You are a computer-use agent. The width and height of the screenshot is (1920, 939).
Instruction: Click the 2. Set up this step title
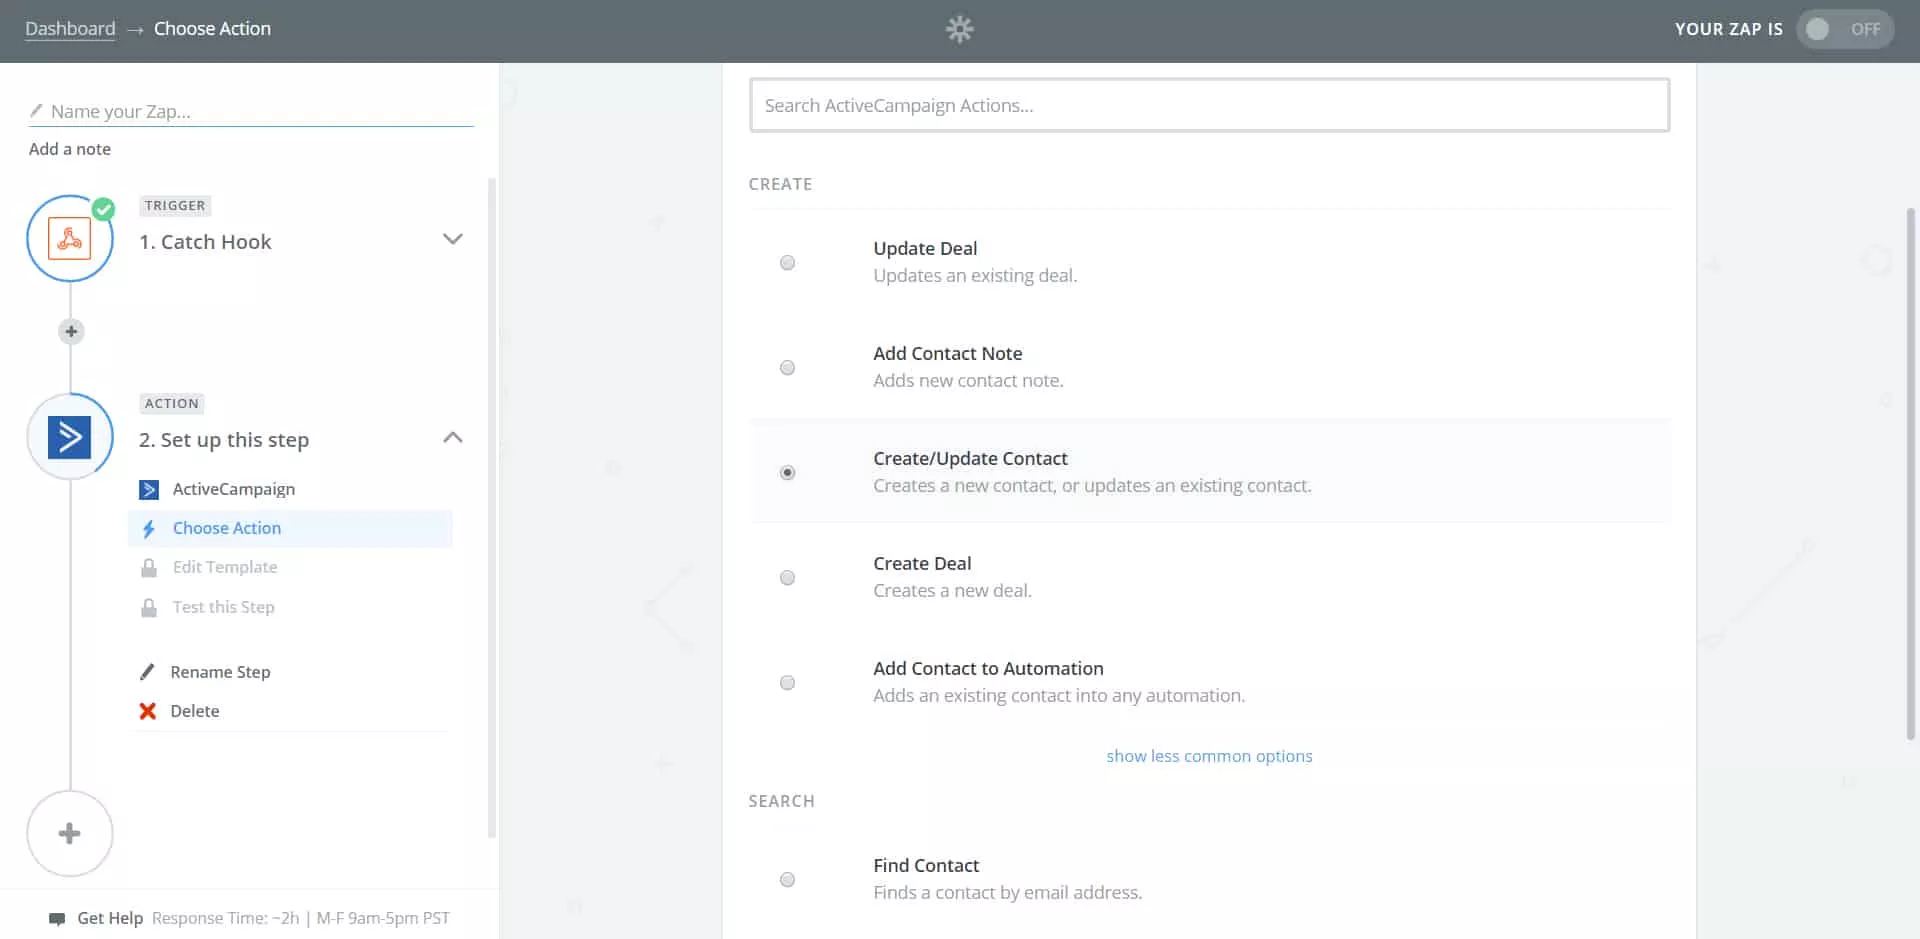click(x=224, y=440)
